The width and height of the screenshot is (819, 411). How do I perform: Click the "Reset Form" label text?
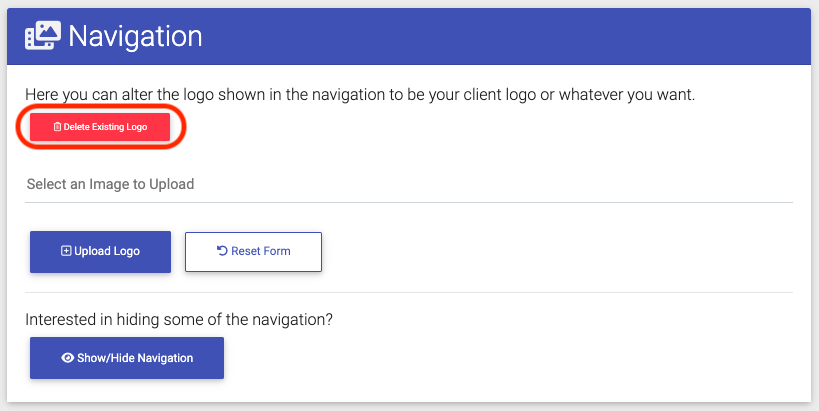pyautogui.click(x=261, y=251)
